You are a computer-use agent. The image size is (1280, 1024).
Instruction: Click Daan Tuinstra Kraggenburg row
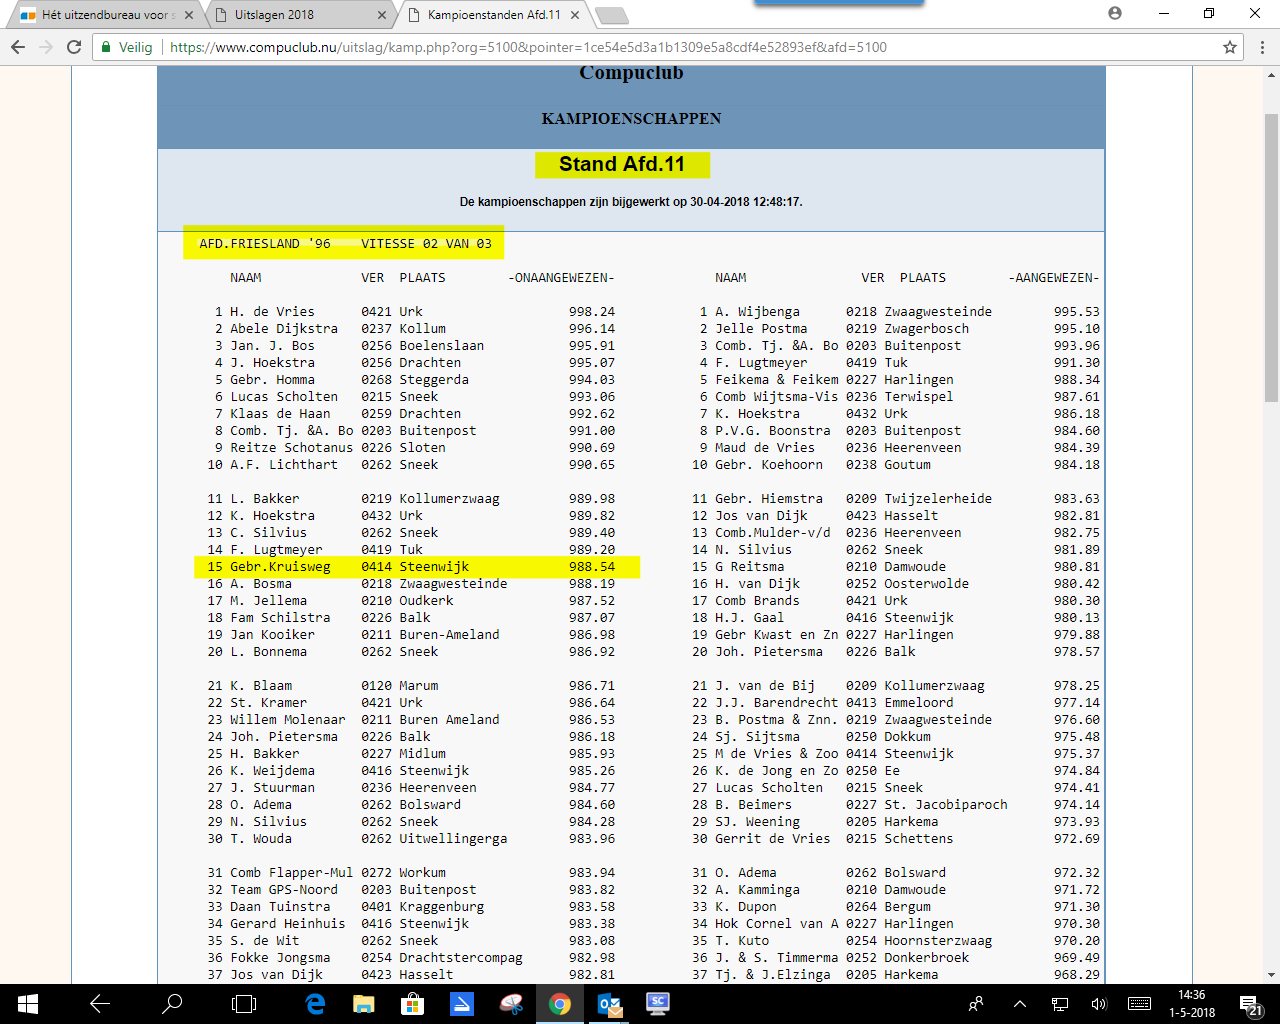[411, 906]
